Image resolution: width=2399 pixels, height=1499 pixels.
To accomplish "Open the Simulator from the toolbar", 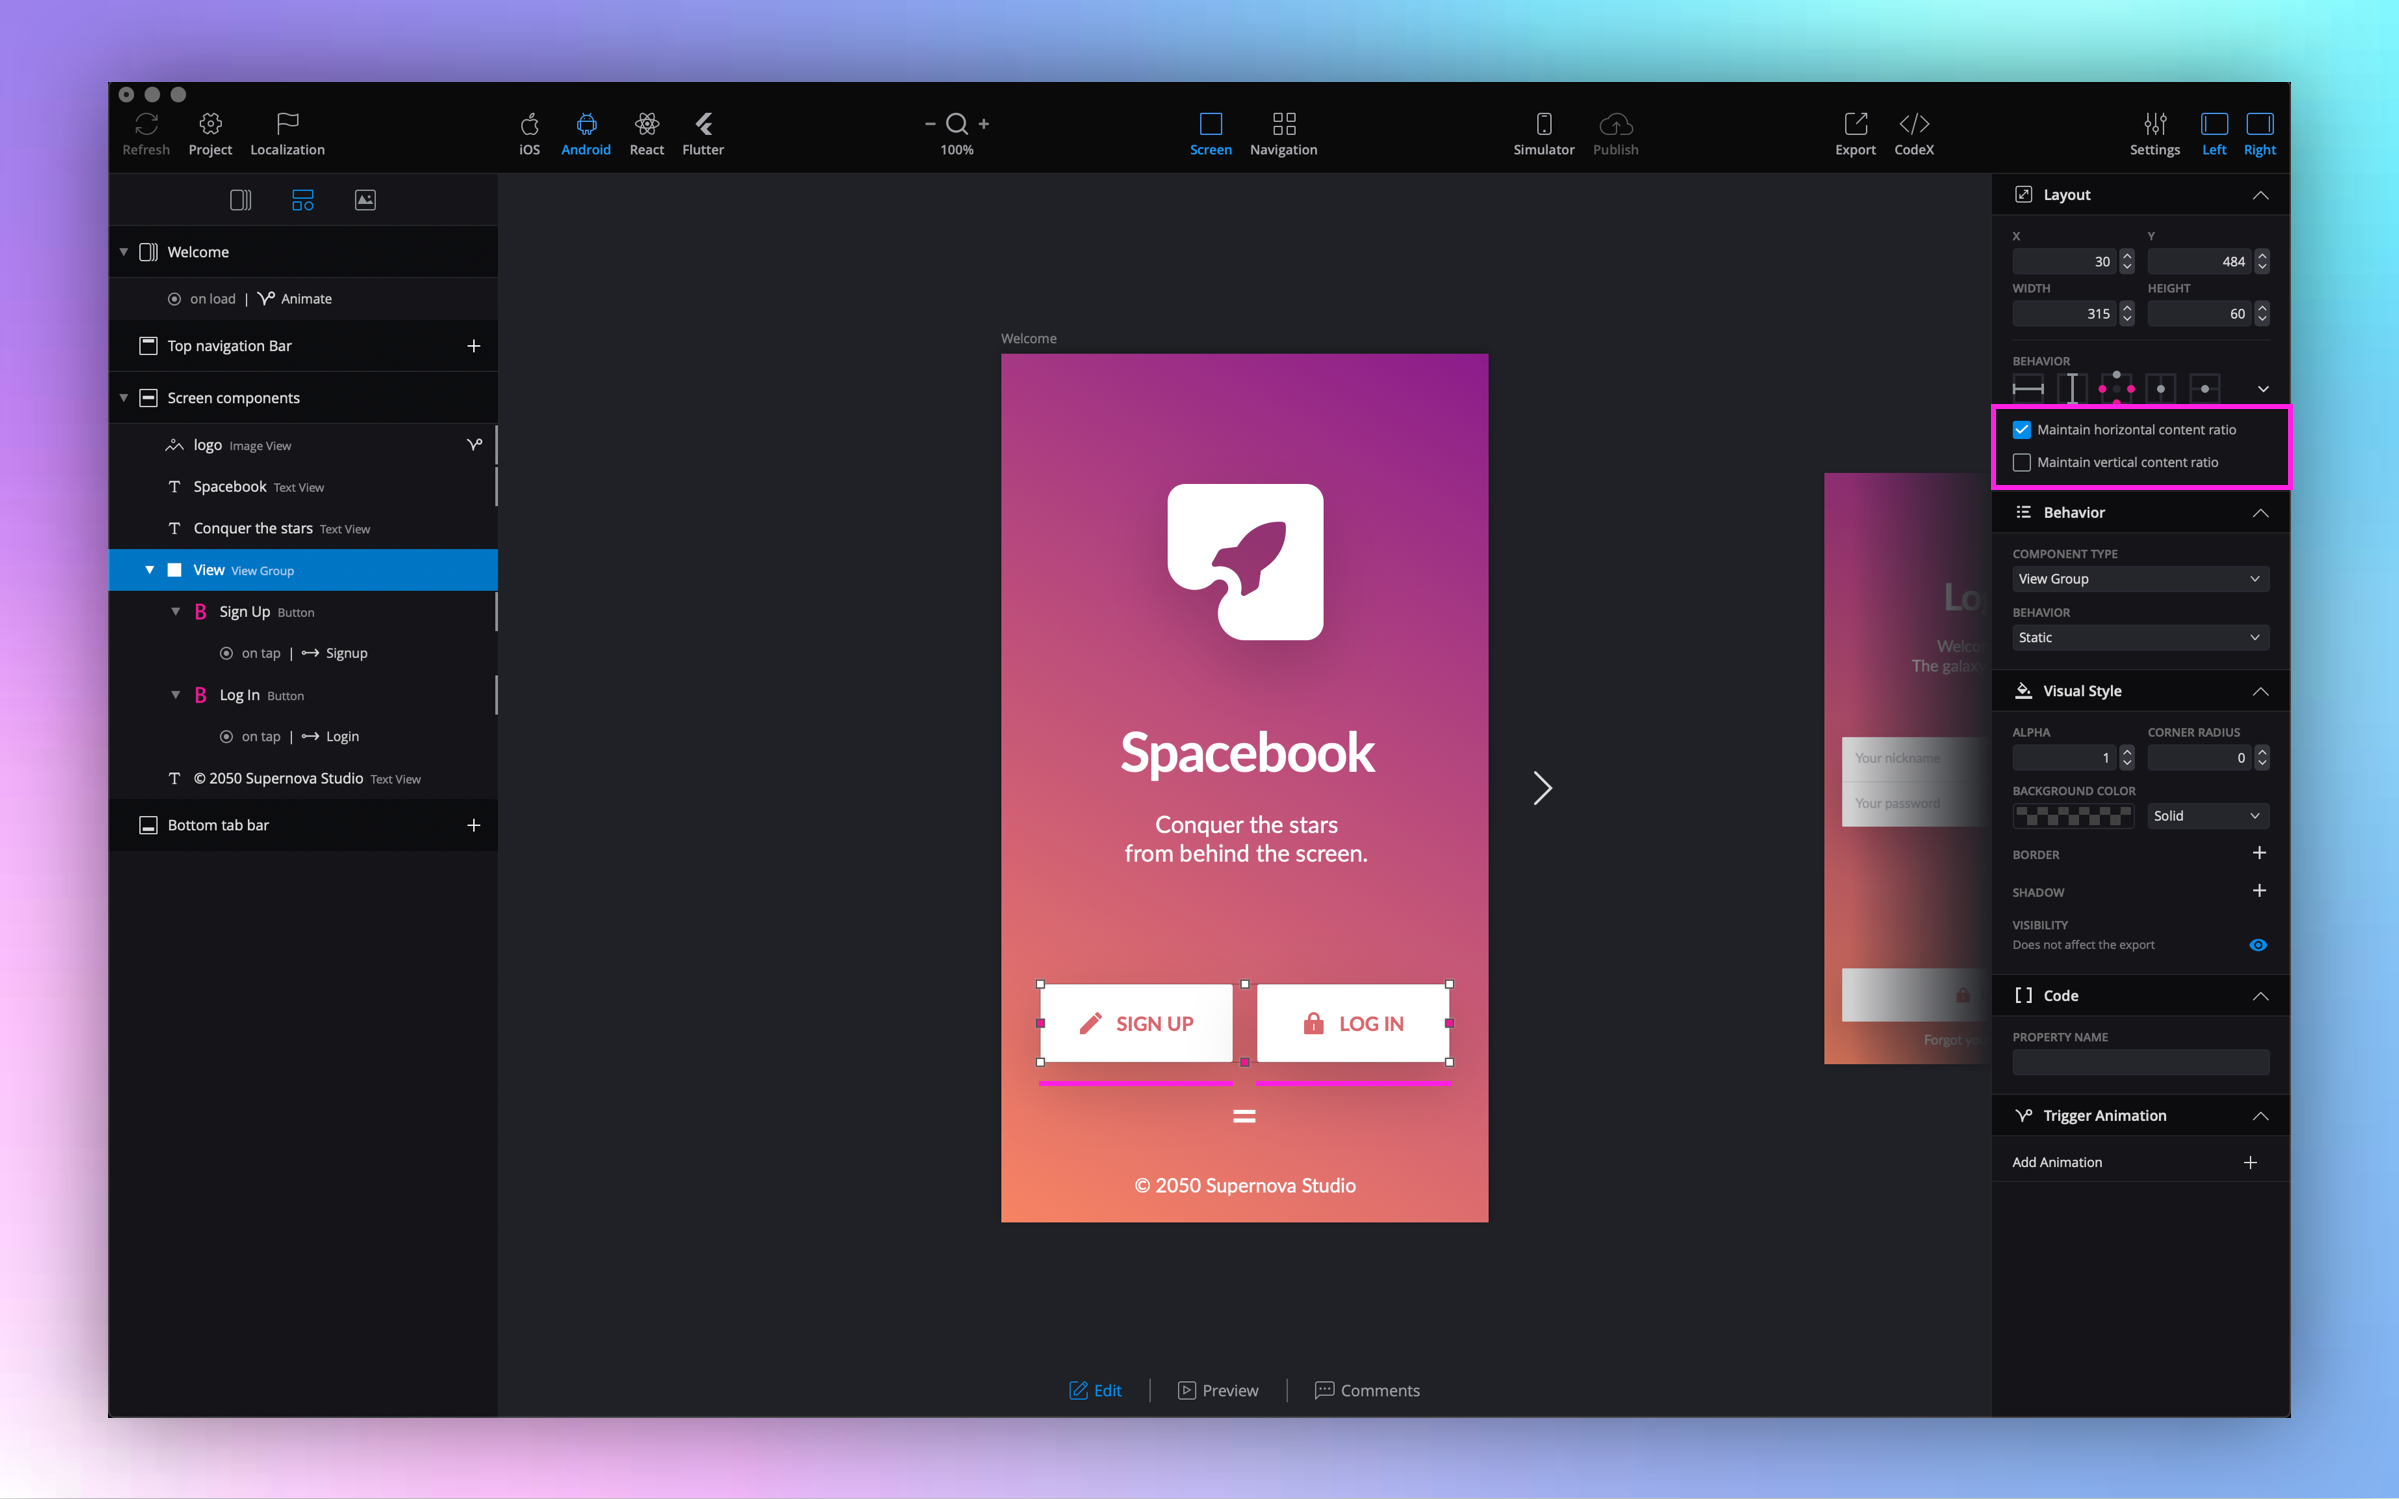I will pyautogui.click(x=1543, y=125).
